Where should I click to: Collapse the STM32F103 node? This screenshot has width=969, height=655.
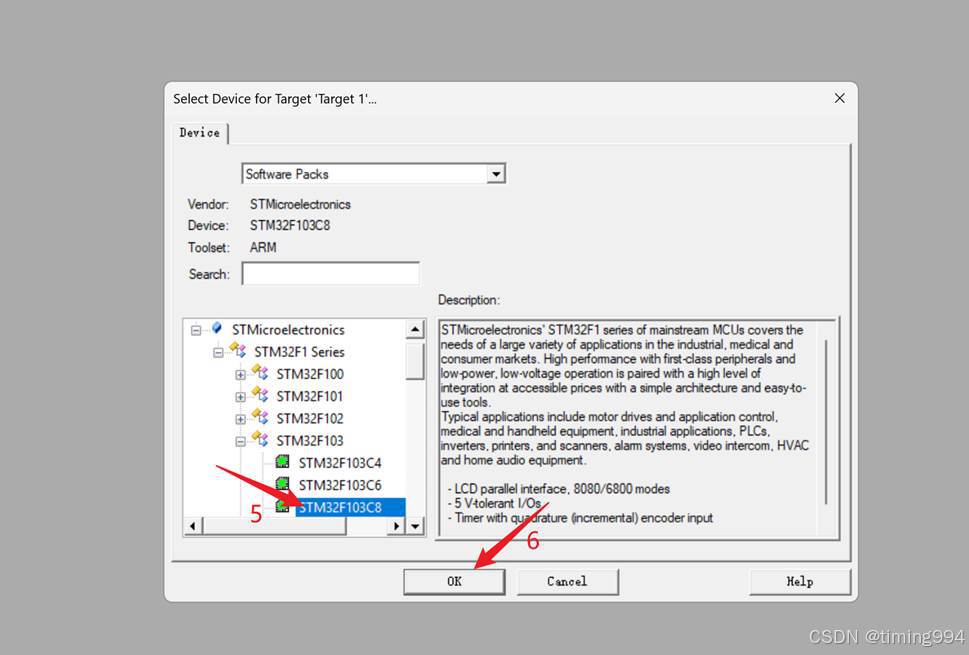coord(240,441)
